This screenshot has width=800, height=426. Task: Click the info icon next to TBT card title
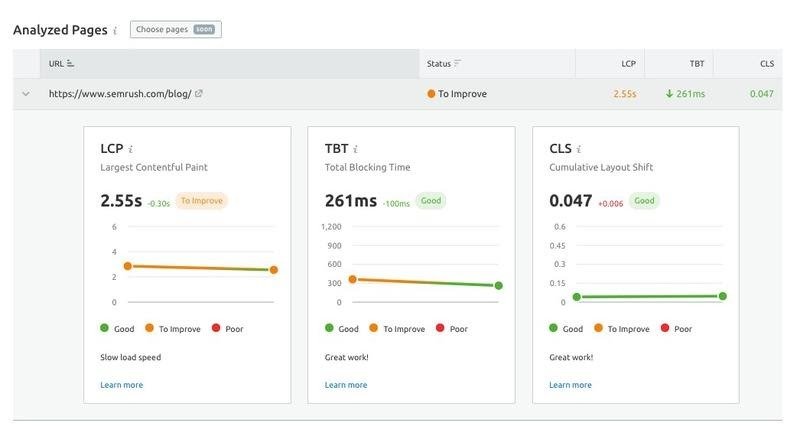tap(355, 149)
